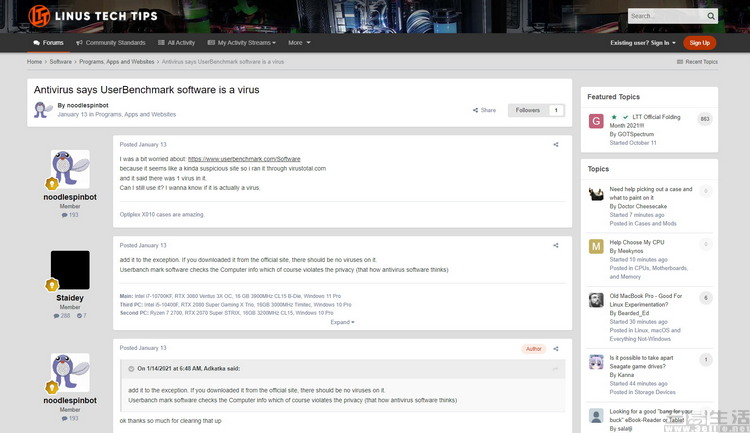
Task: Click the Sign Up button
Action: 699,43
